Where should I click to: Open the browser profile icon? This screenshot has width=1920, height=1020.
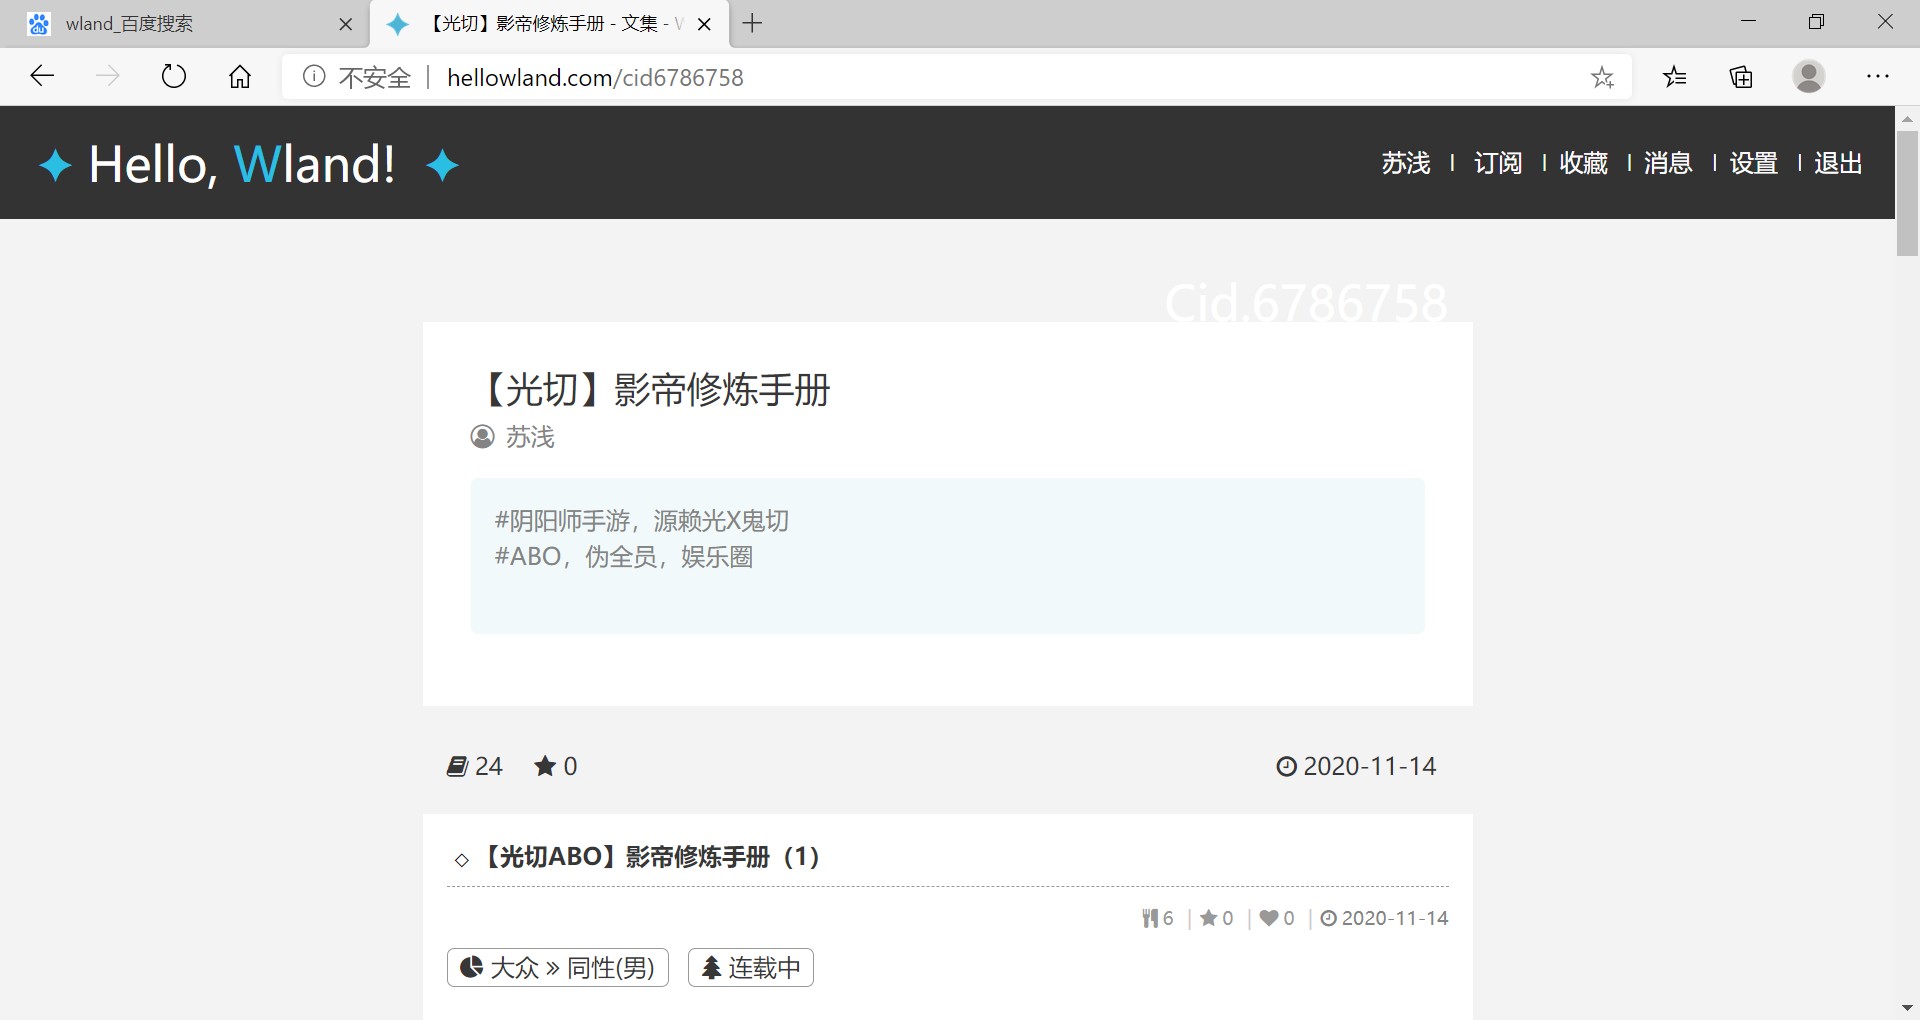pyautogui.click(x=1810, y=76)
